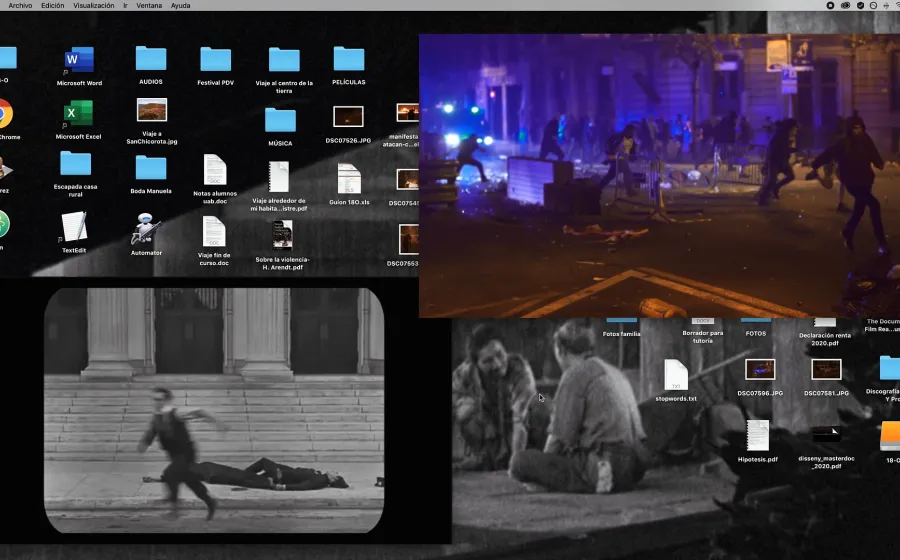
Task: Select the DSC07596.JPG image file
Action: (760, 370)
